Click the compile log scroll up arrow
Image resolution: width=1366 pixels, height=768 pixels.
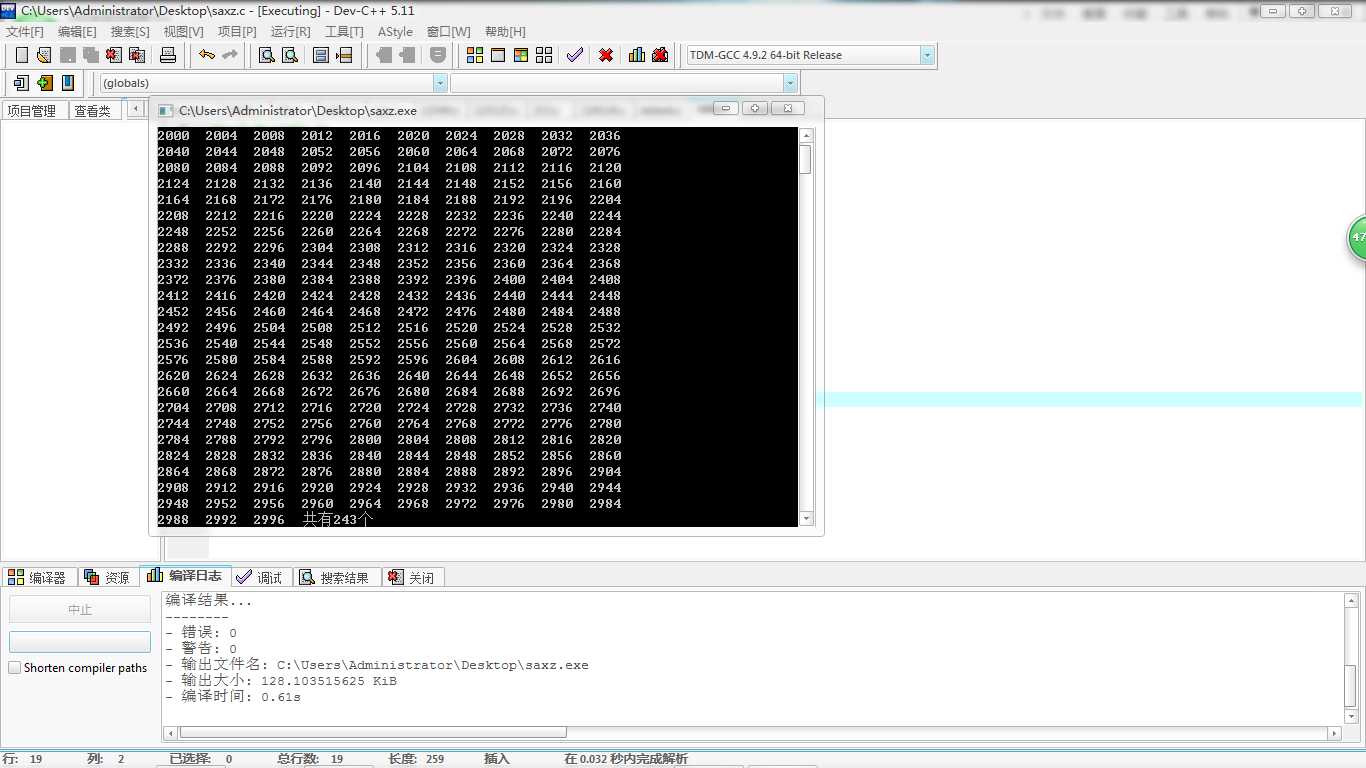[1351, 600]
